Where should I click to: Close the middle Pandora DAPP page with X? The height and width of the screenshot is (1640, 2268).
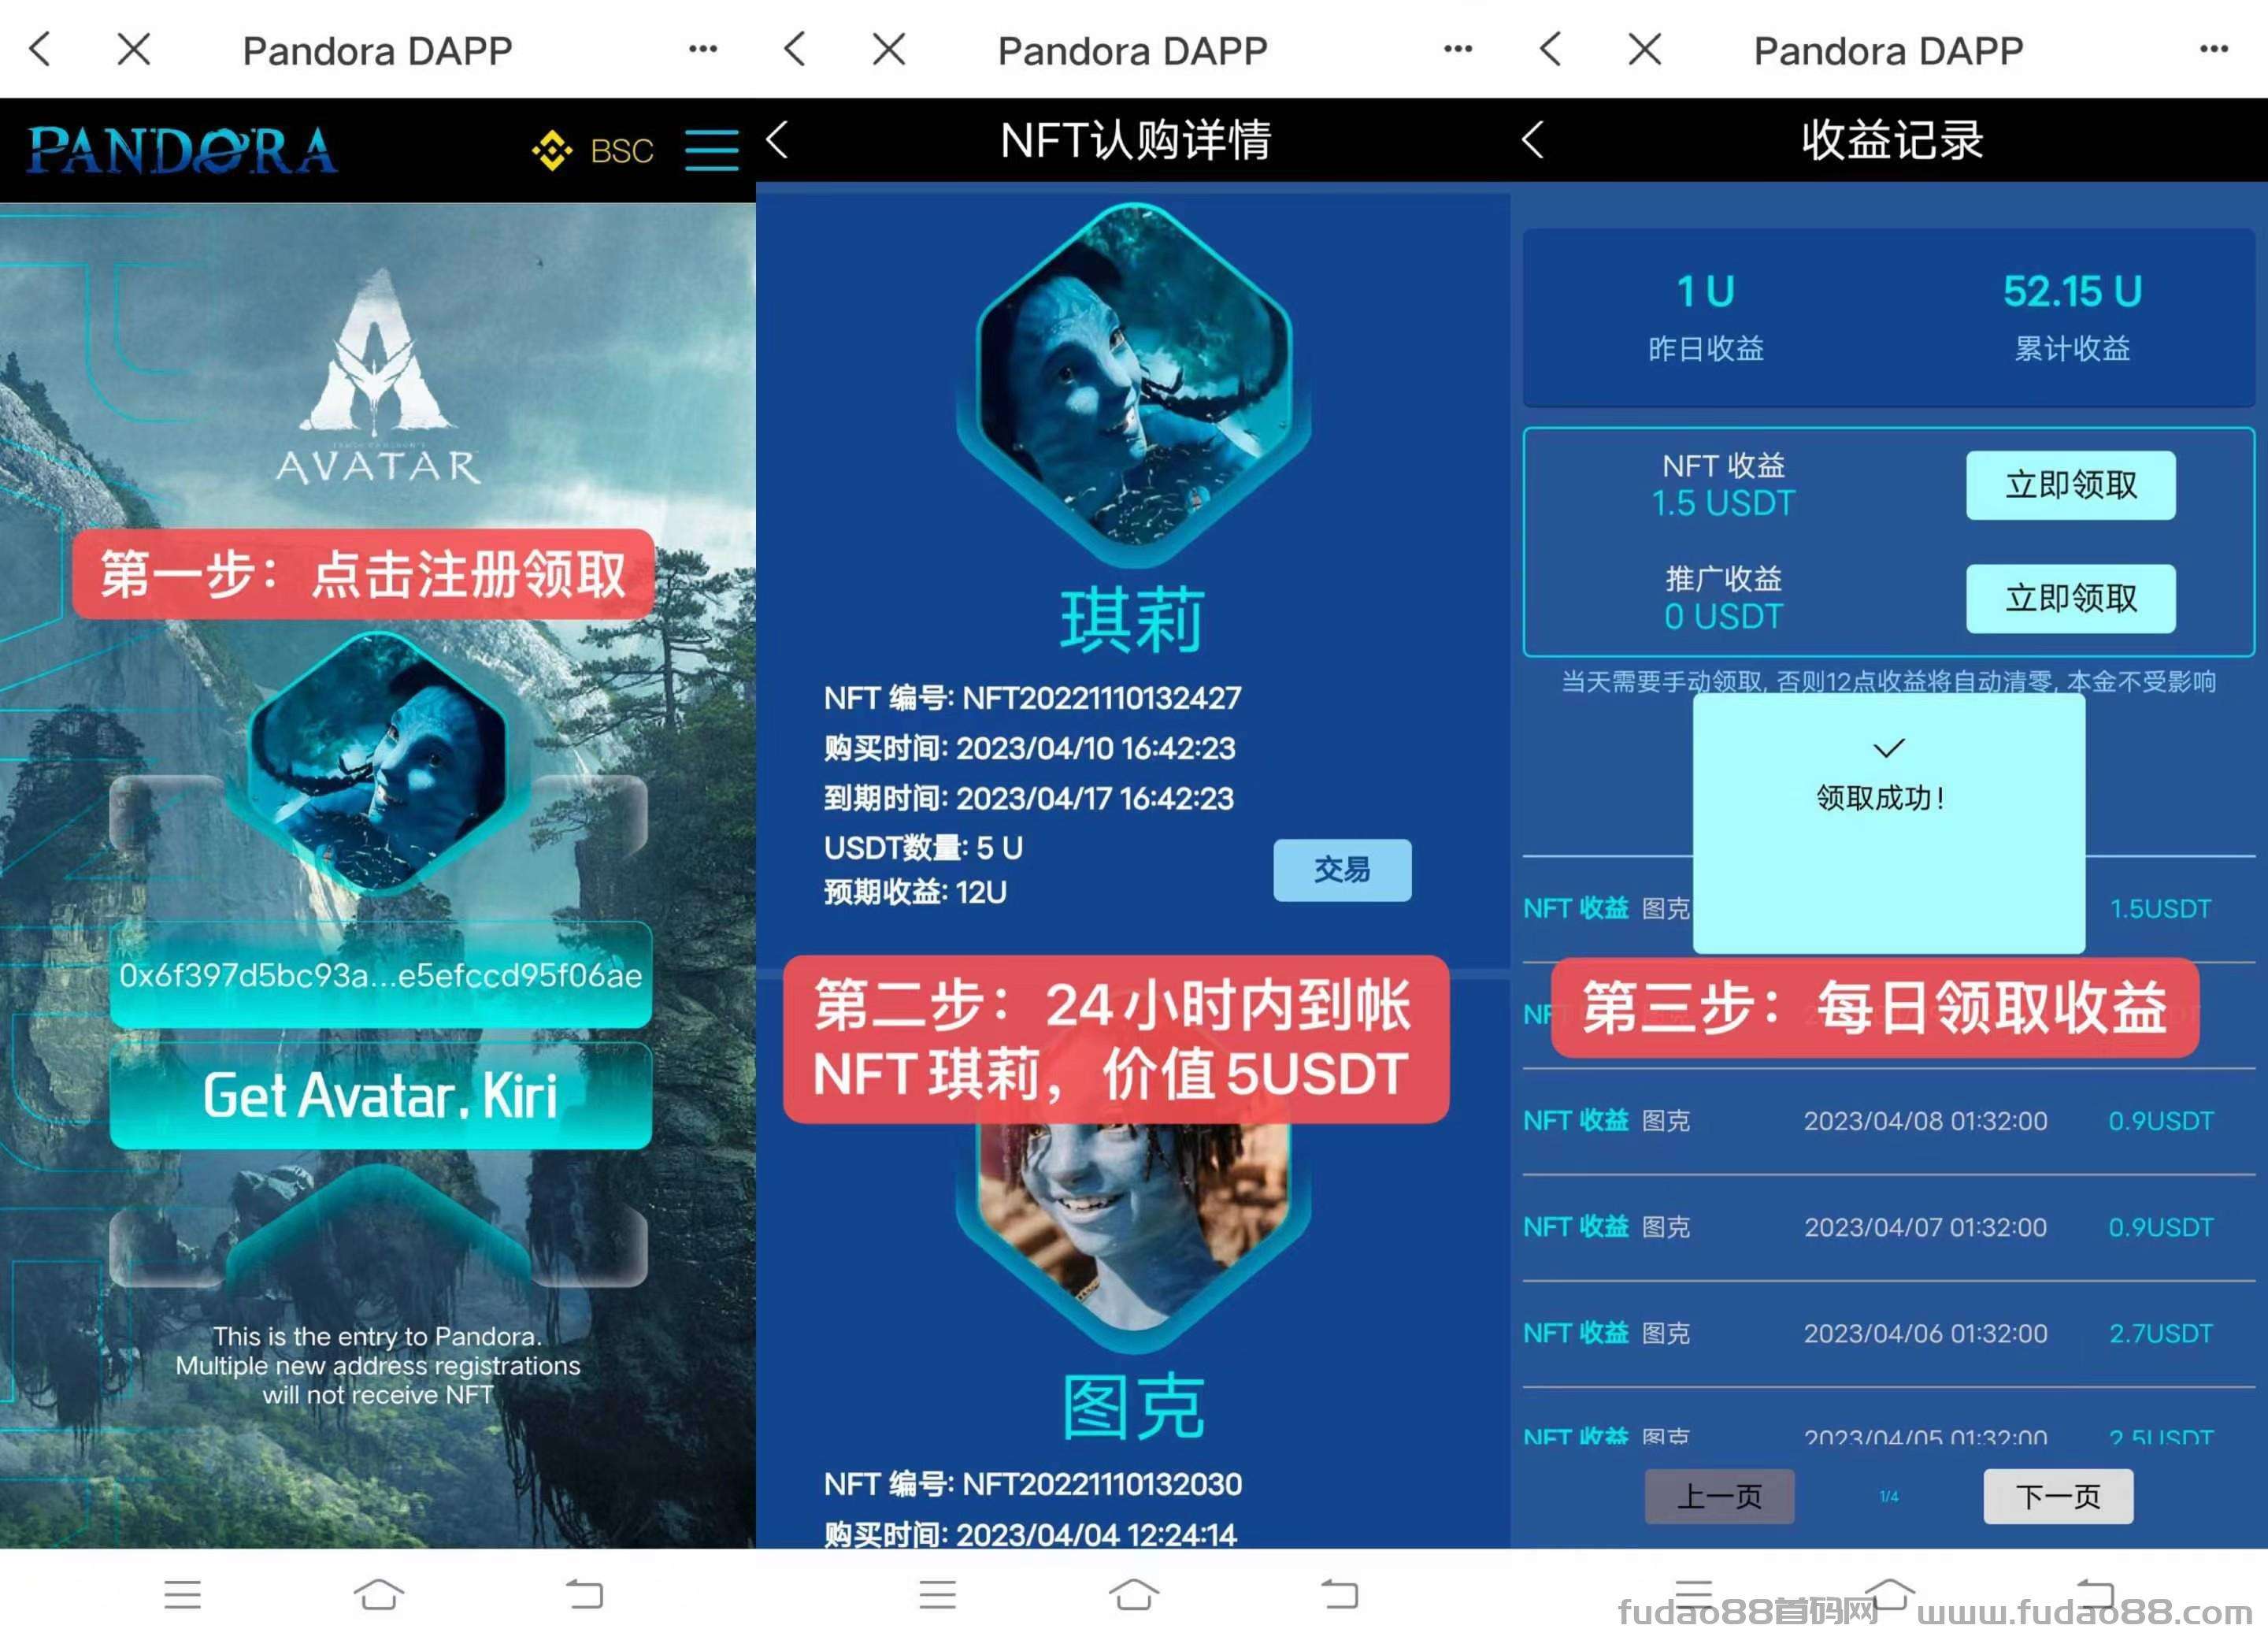pyautogui.click(x=888, y=48)
